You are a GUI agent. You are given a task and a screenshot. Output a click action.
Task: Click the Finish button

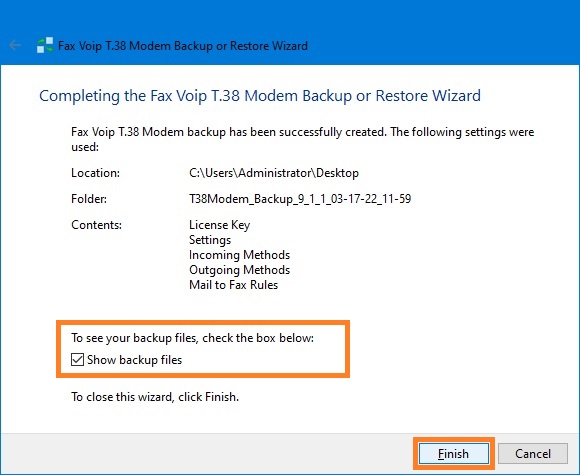[453, 454]
